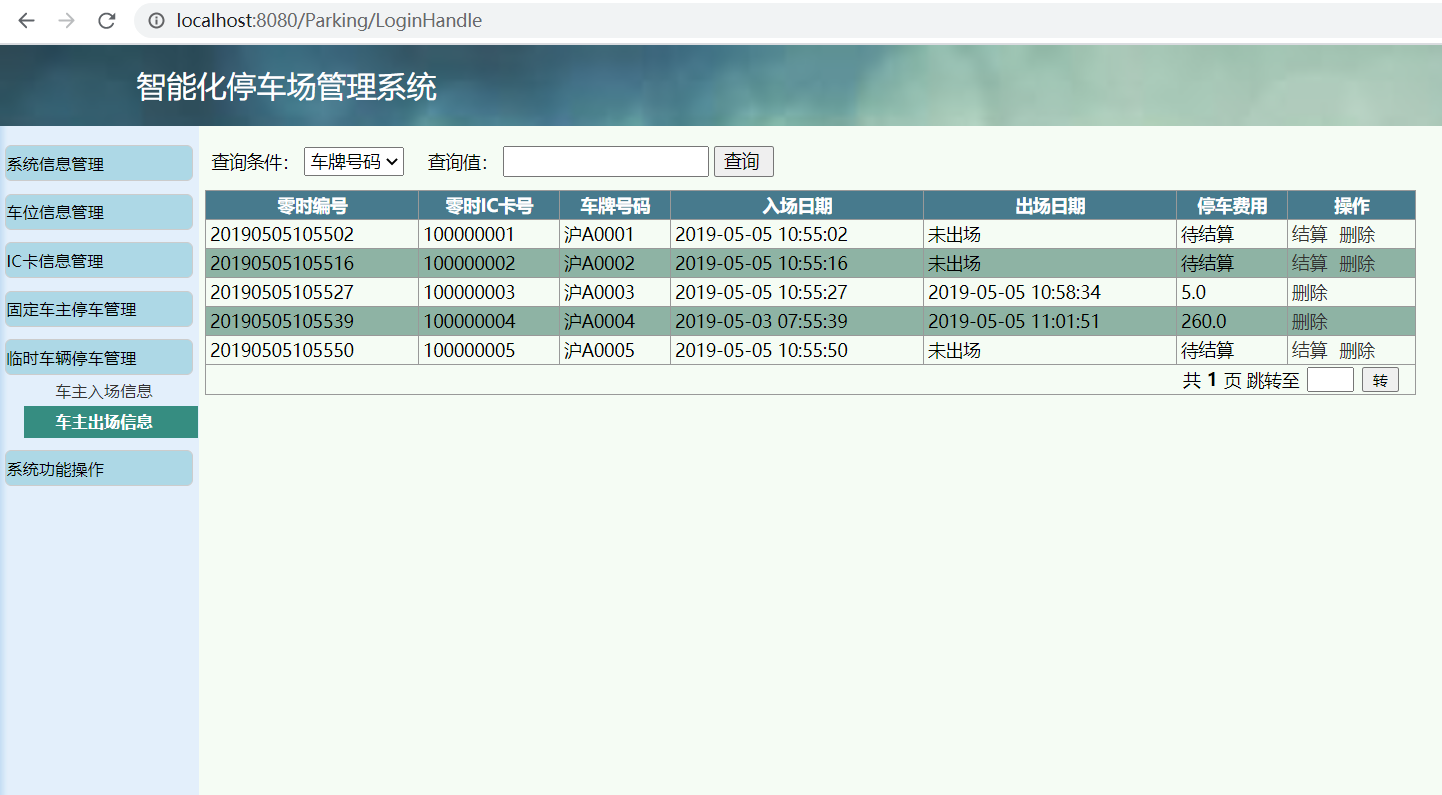The height and width of the screenshot is (795, 1442).
Task: Click the 入场日期 column header
Action: [797, 206]
